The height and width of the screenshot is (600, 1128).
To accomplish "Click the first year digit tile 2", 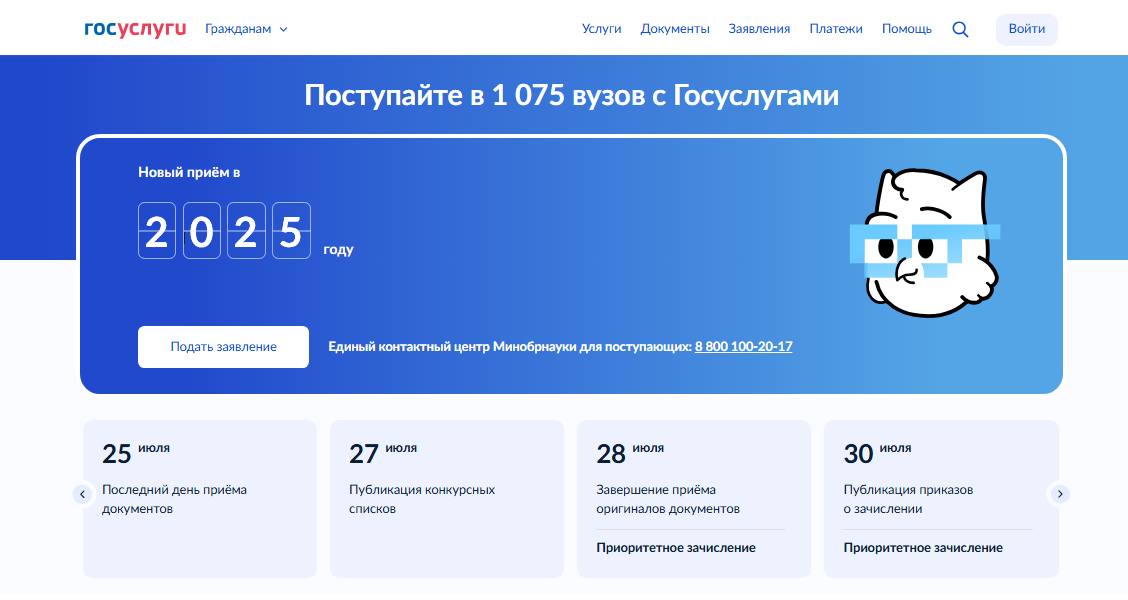I will coord(157,230).
